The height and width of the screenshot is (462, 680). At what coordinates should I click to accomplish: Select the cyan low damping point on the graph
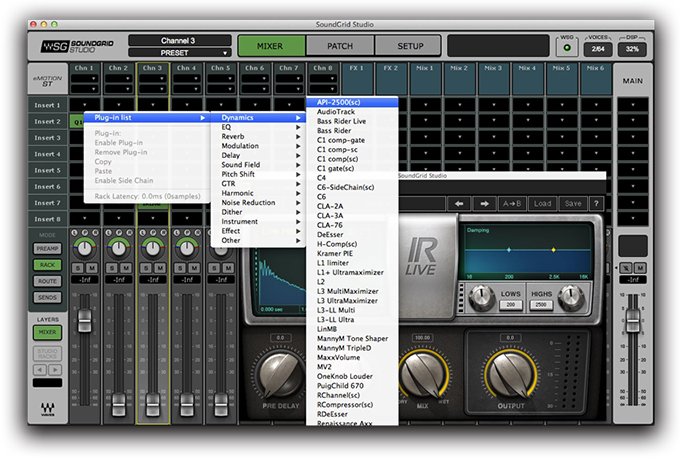[x=509, y=250]
